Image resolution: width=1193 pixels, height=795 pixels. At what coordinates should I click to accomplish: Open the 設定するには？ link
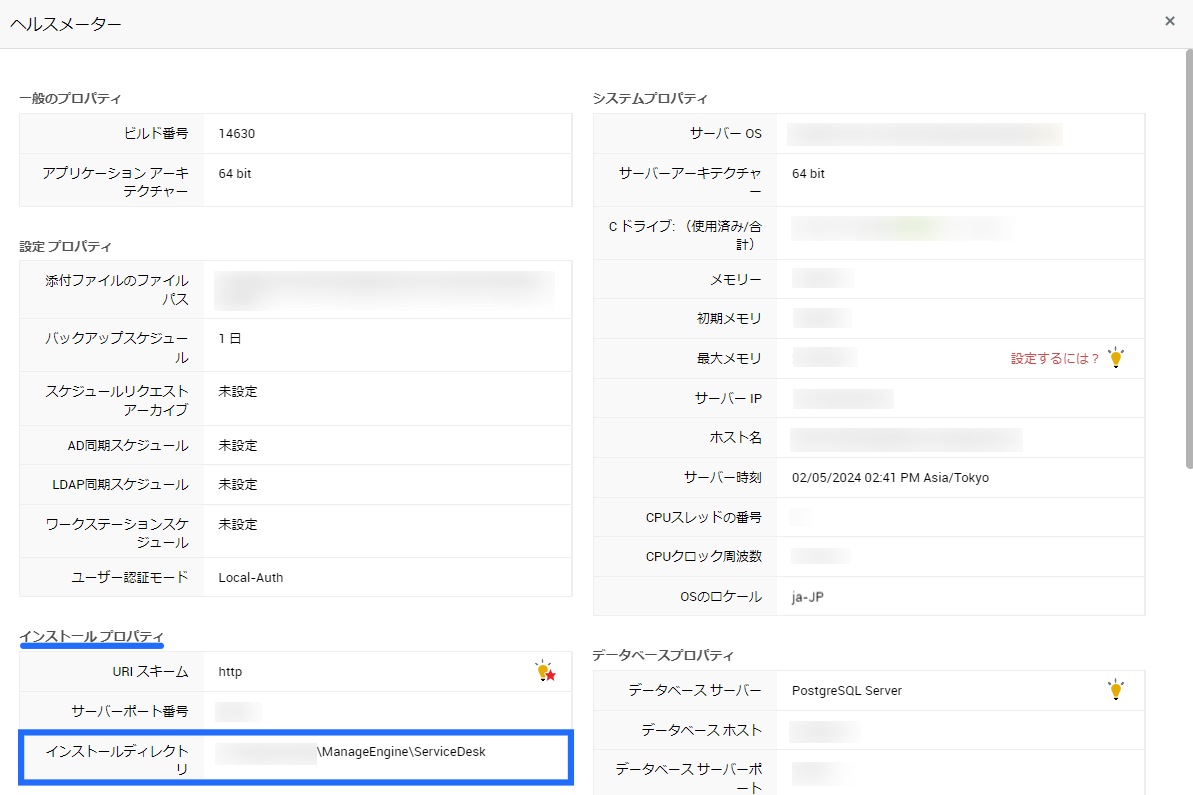click(x=1055, y=359)
